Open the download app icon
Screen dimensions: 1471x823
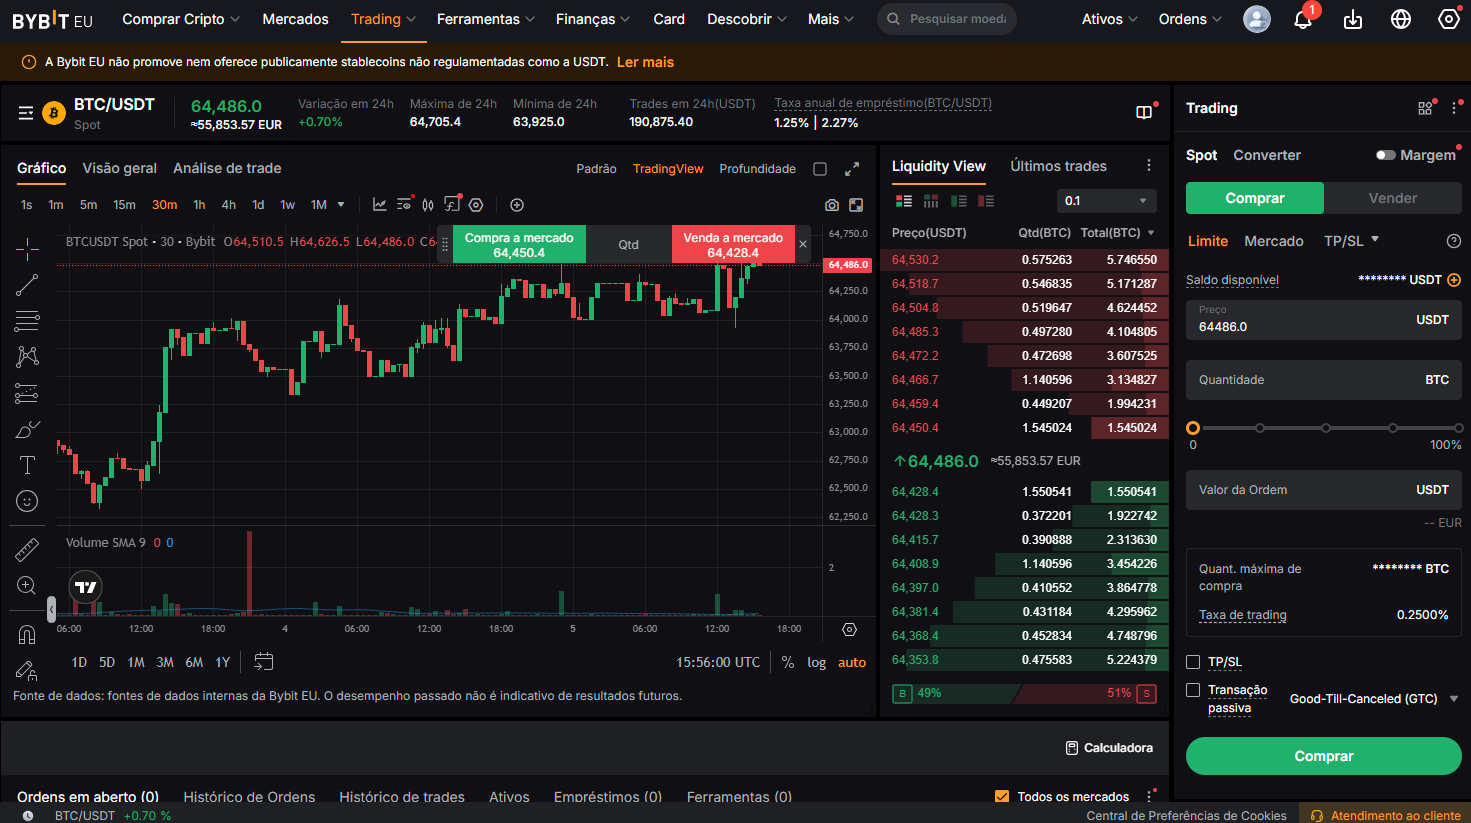click(1353, 19)
